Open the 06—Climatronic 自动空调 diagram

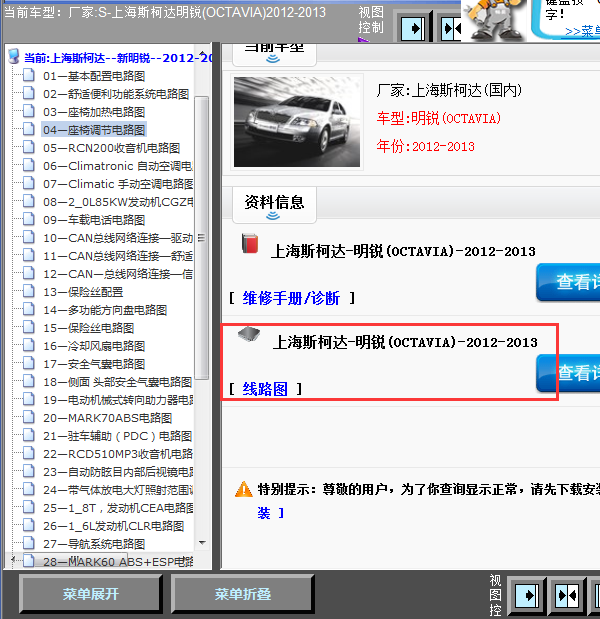click(118, 166)
